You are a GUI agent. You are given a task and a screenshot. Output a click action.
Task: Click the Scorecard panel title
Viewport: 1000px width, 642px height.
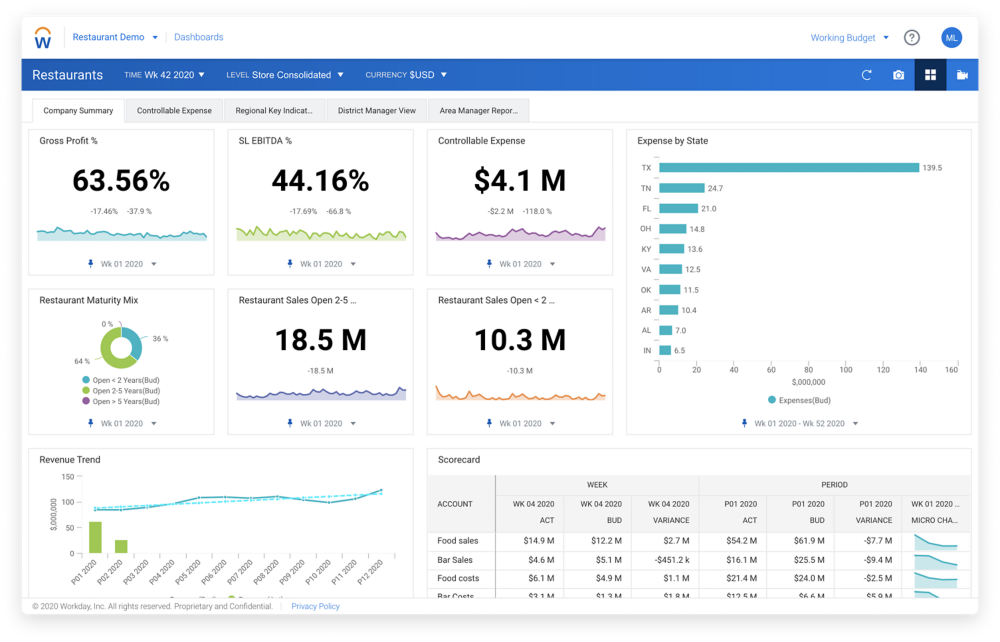click(x=459, y=460)
